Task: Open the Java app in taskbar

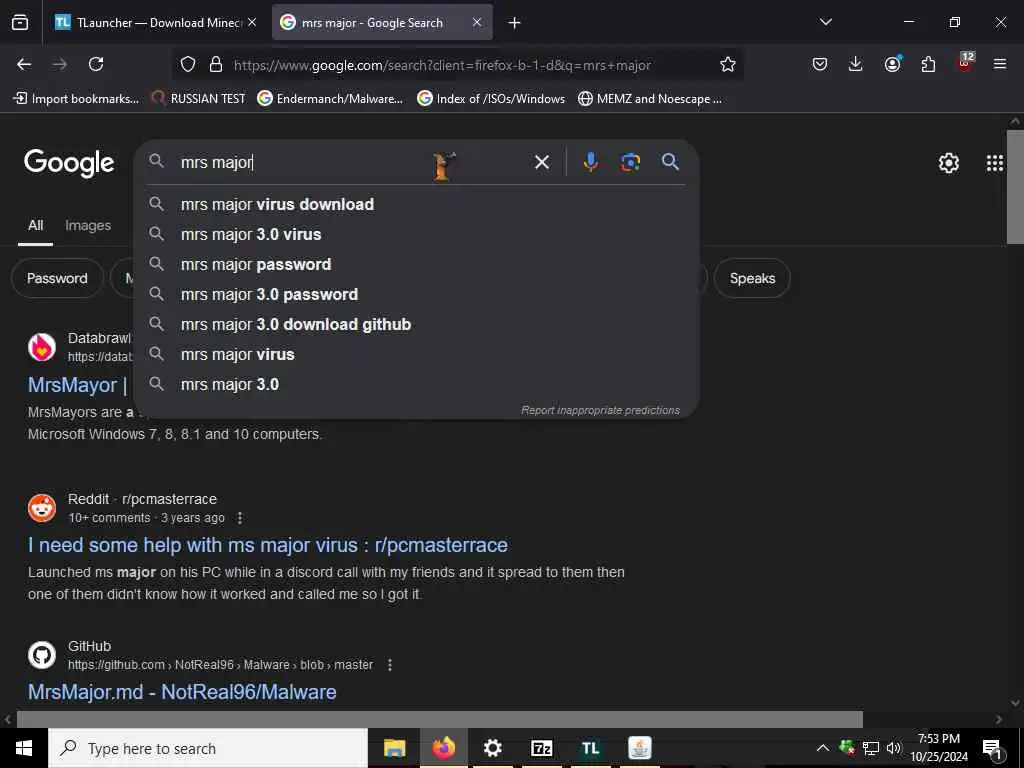Action: click(x=639, y=748)
